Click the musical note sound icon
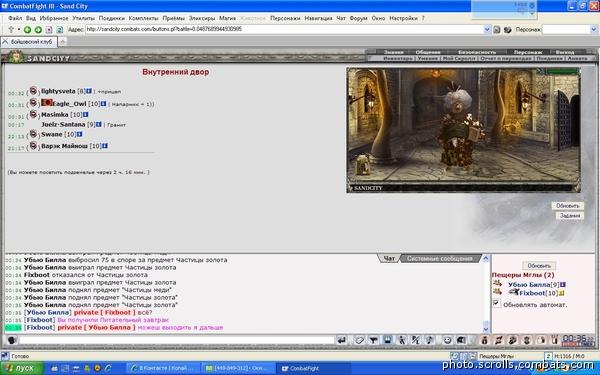Viewport: 600px width, 375px height. click(x=430, y=340)
